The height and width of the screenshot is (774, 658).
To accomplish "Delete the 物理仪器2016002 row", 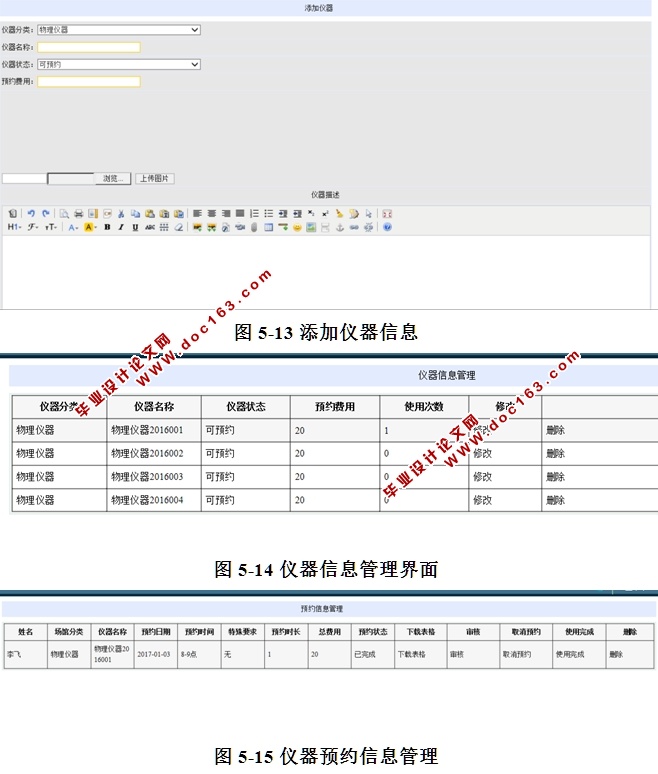I will coord(555,453).
